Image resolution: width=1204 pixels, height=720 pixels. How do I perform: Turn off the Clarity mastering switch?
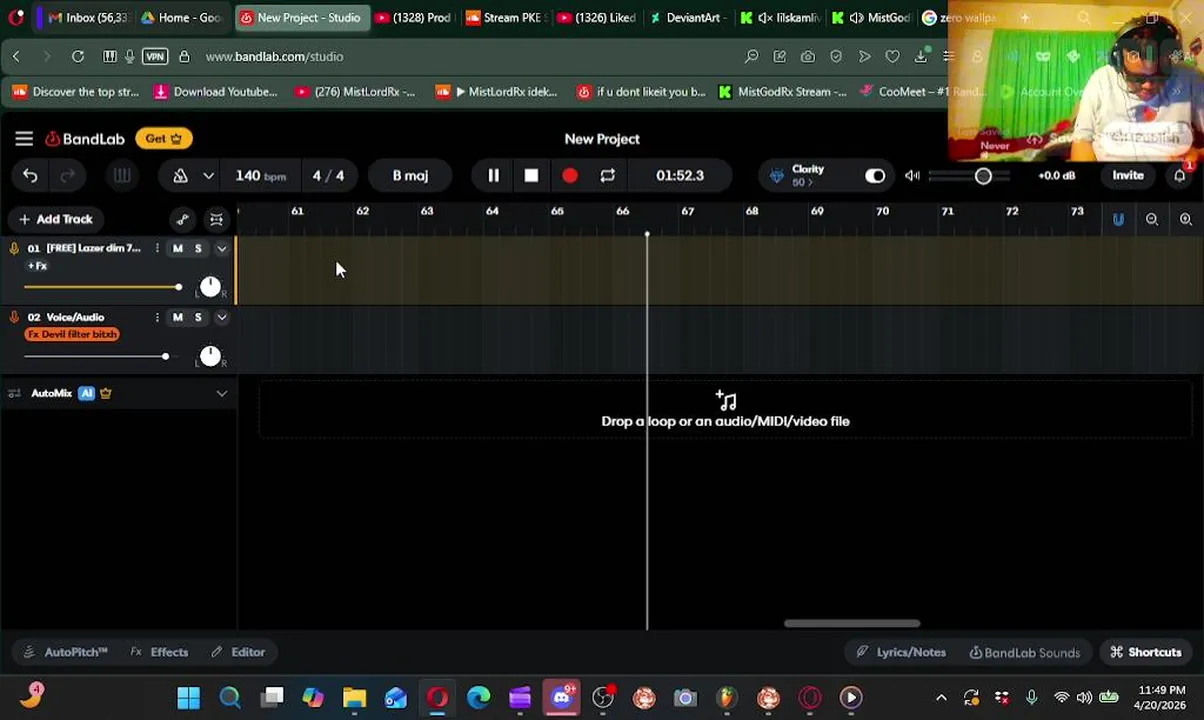[x=875, y=176]
